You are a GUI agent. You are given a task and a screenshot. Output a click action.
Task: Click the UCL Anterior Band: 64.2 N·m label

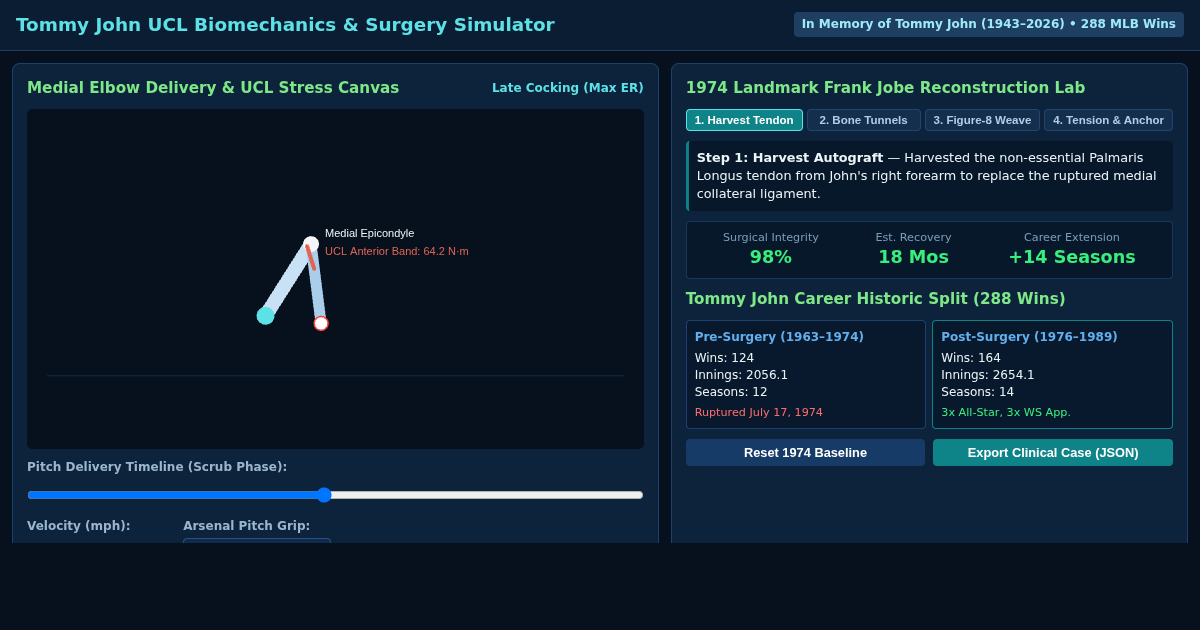point(397,251)
